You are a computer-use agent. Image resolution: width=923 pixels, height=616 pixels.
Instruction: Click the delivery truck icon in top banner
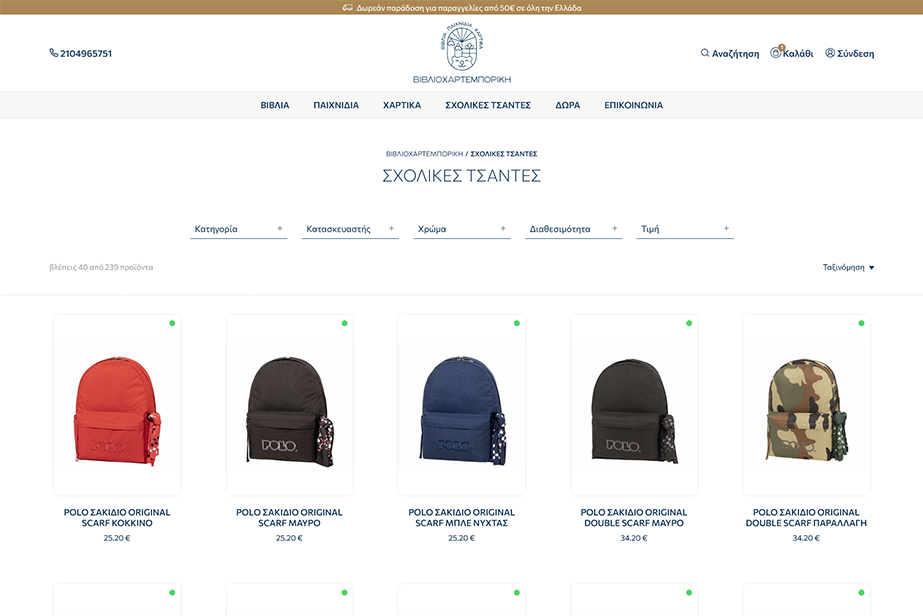pyautogui.click(x=347, y=7)
